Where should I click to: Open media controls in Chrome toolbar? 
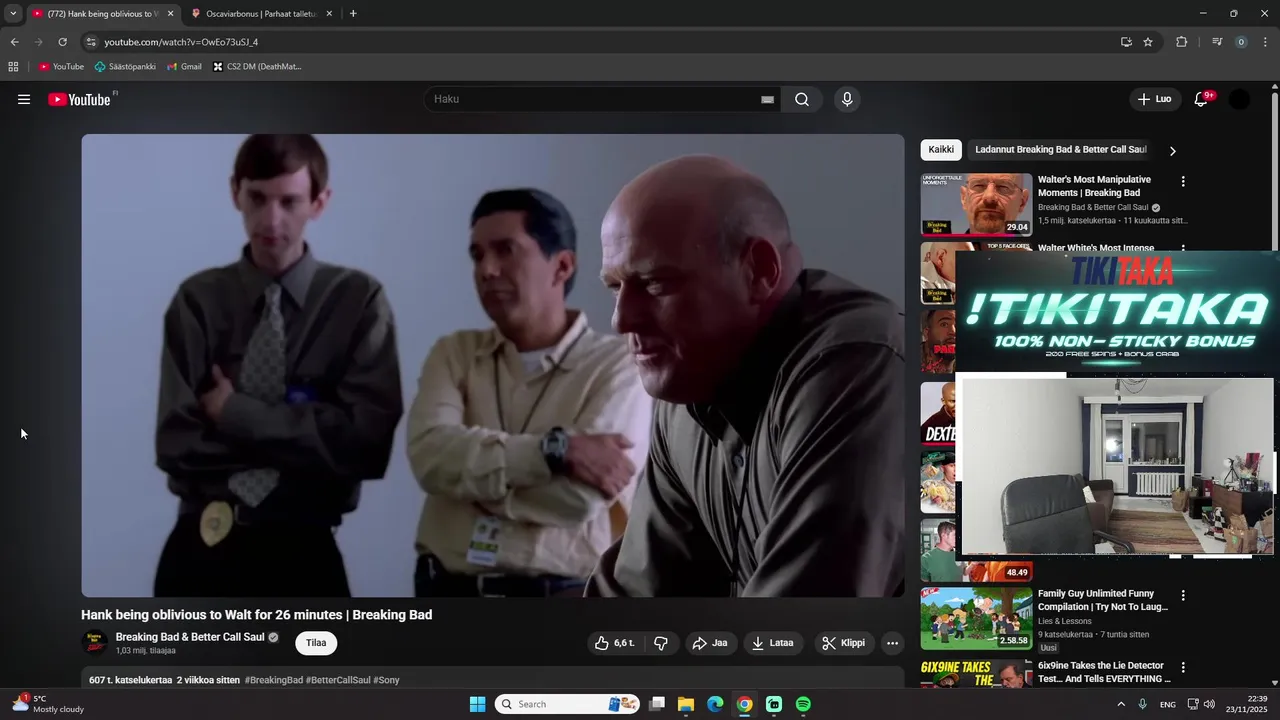(x=1217, y=42)
